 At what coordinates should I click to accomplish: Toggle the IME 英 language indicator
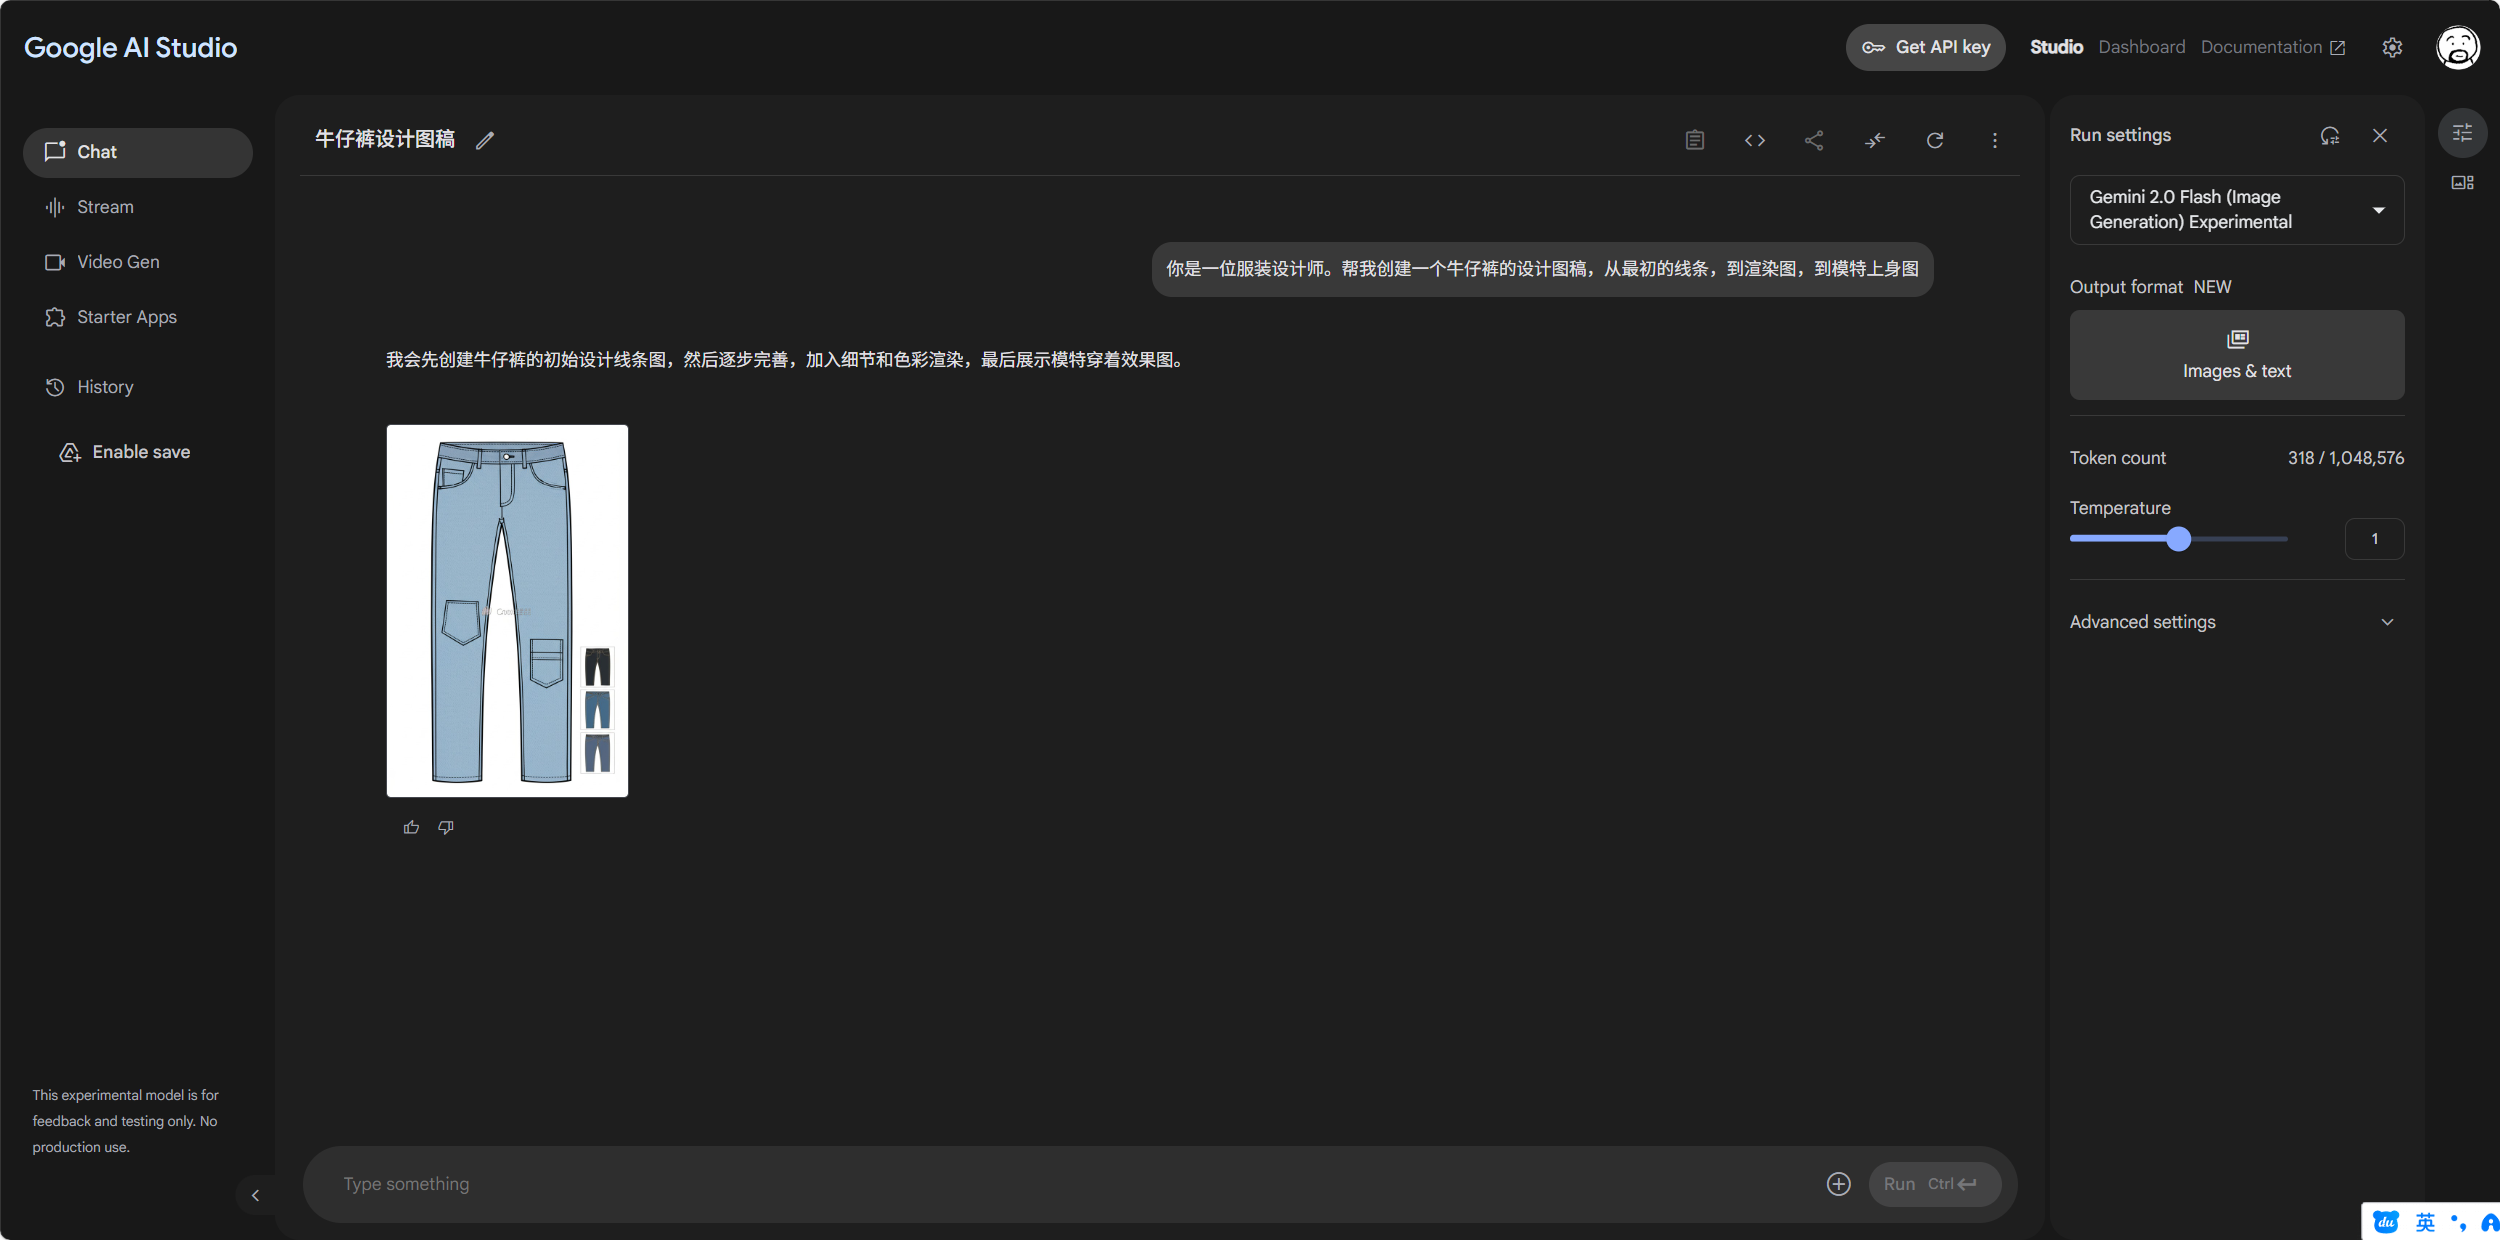(x=2425, y=1222)
